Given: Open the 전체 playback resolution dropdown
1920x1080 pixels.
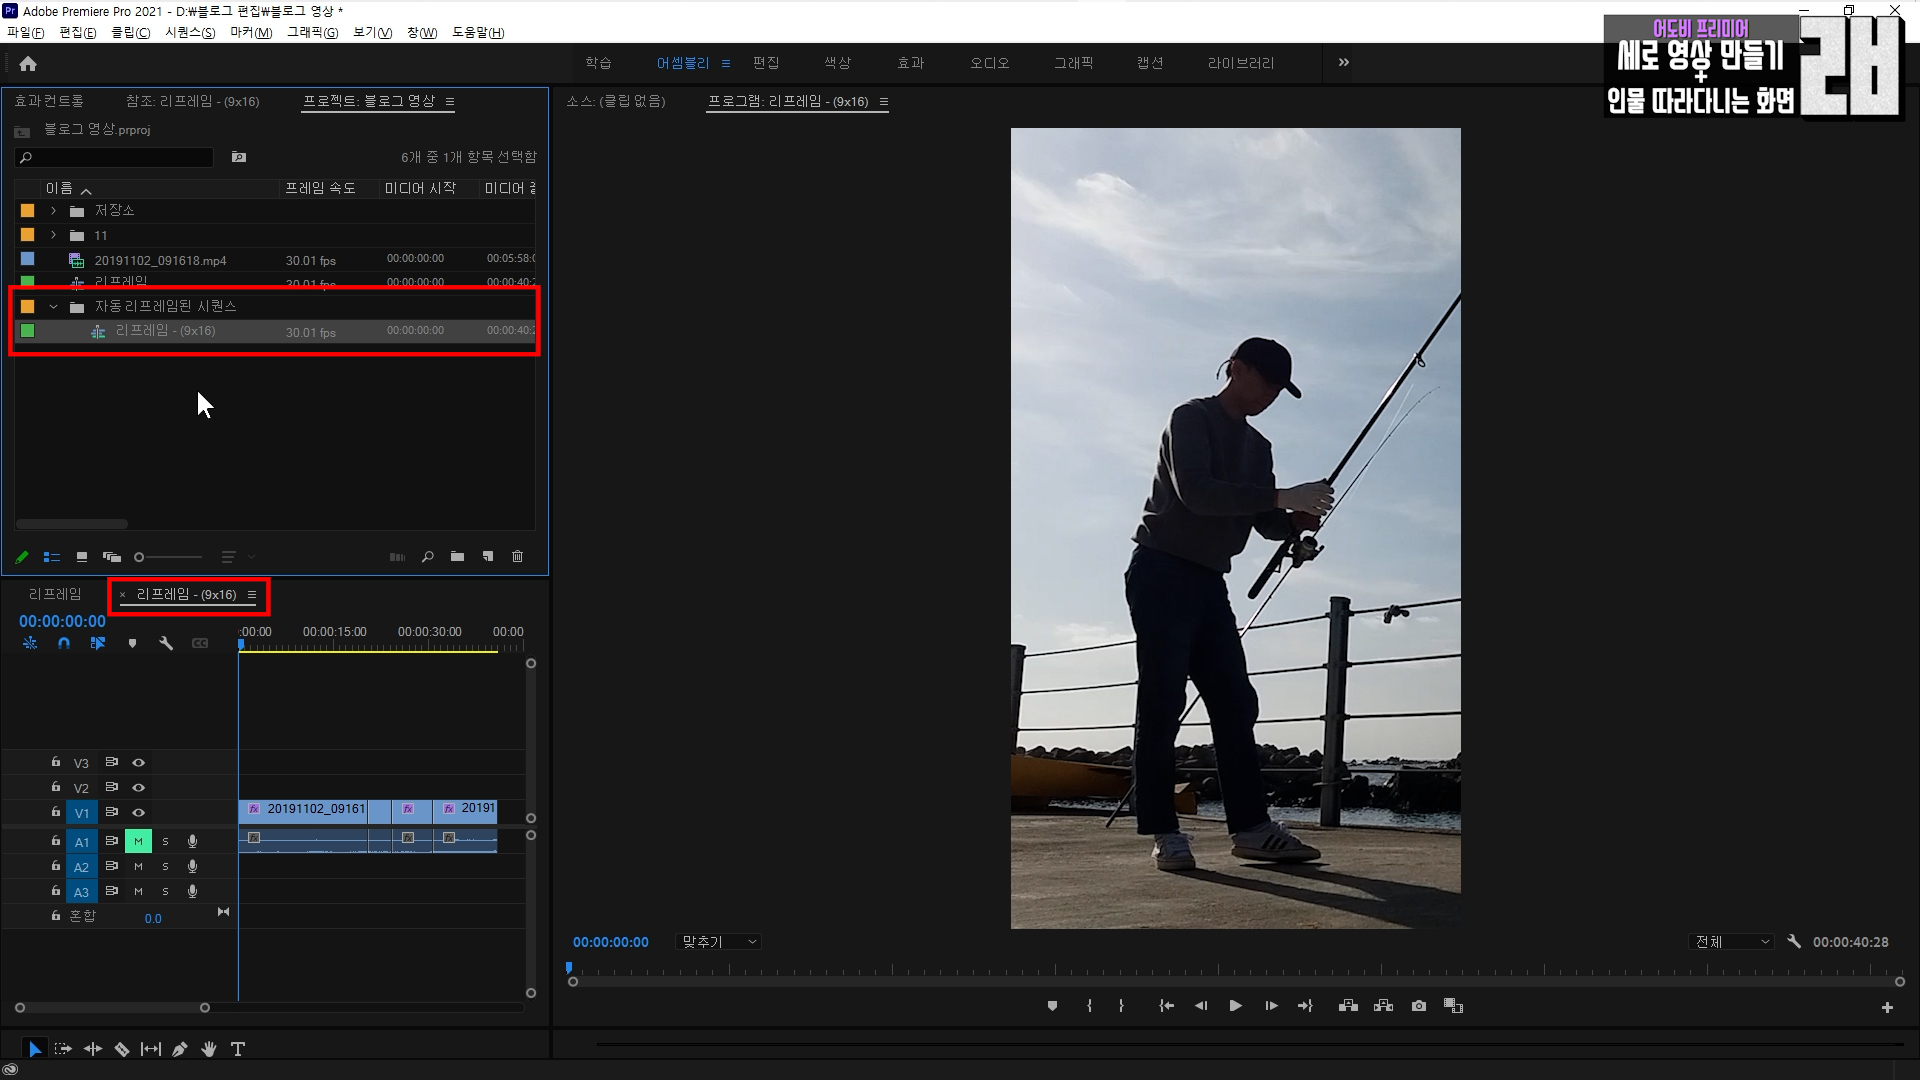Looking at the screenshot, I should pos(1732,942).
